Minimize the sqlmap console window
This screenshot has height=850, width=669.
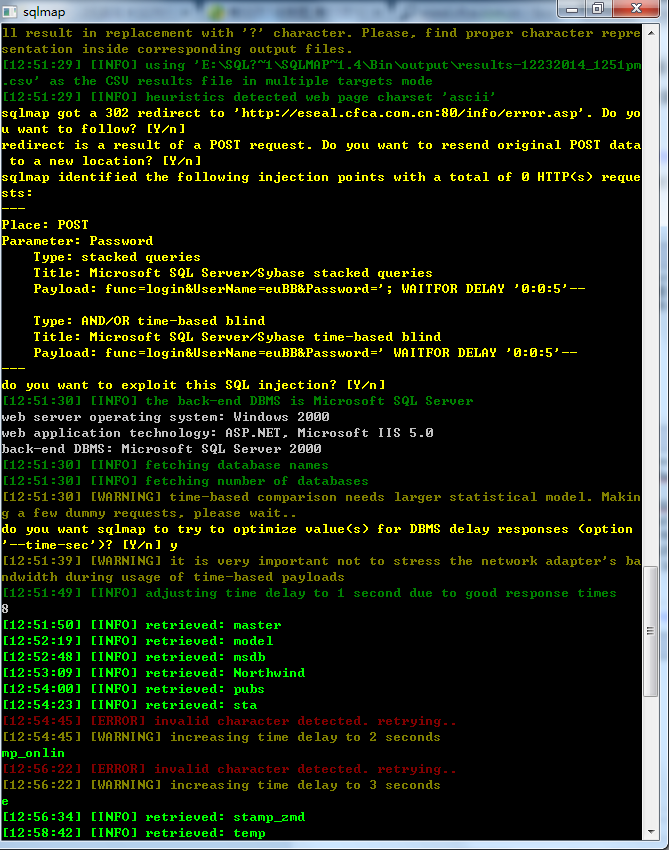[x=571, y=8]
